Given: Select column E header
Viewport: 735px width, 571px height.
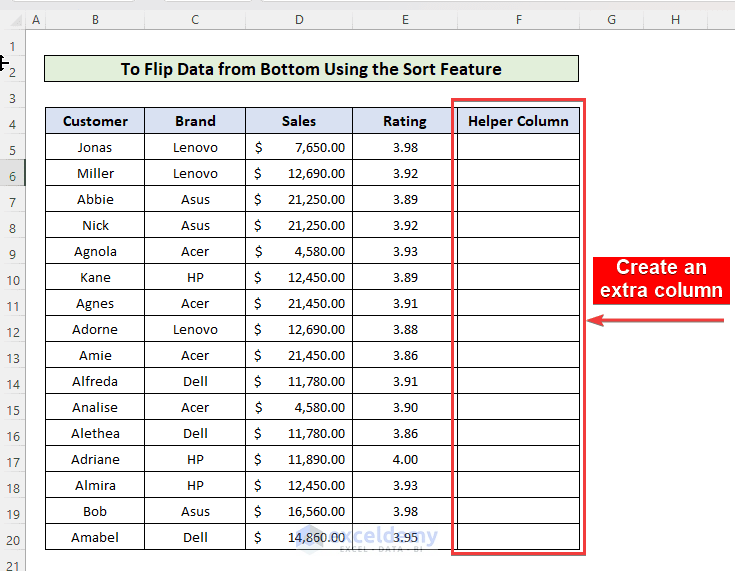Looking at the screenshot, I should click(x=405, y=20).
